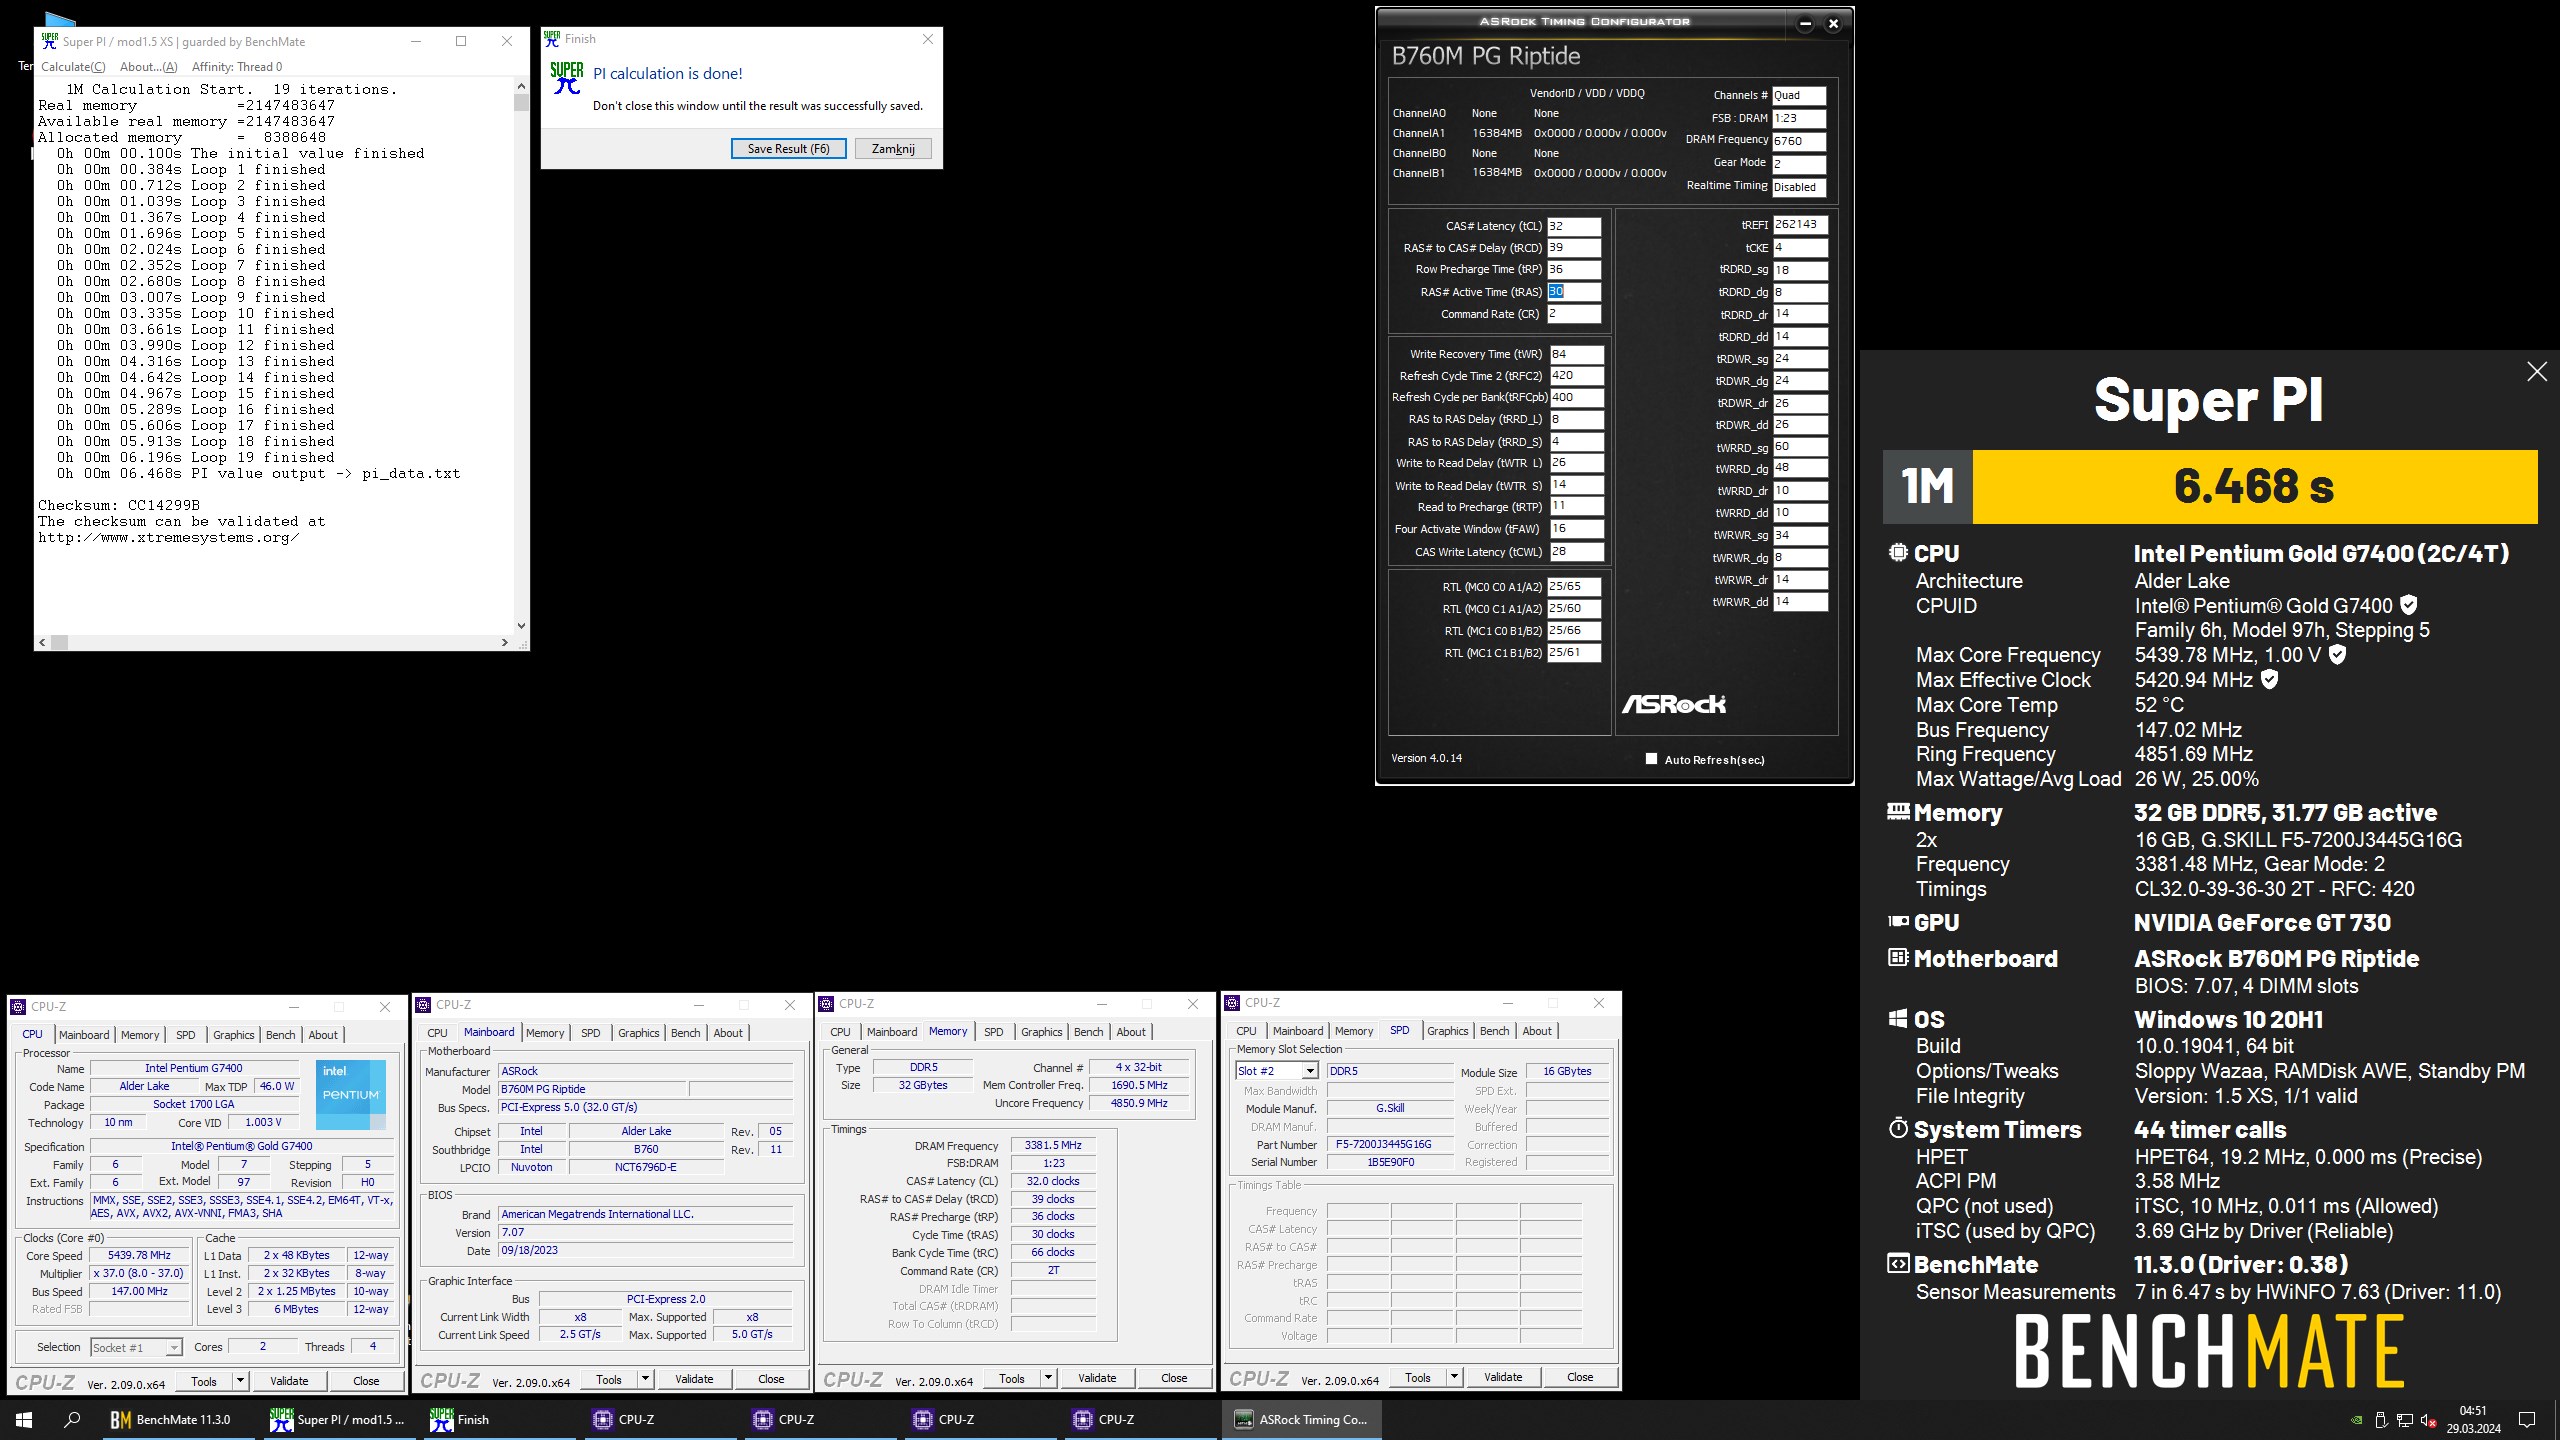The image size is (2560, 1440).
Task: Minimize the ASRock Timing Configurator window
Action: tap(1805, 24)
